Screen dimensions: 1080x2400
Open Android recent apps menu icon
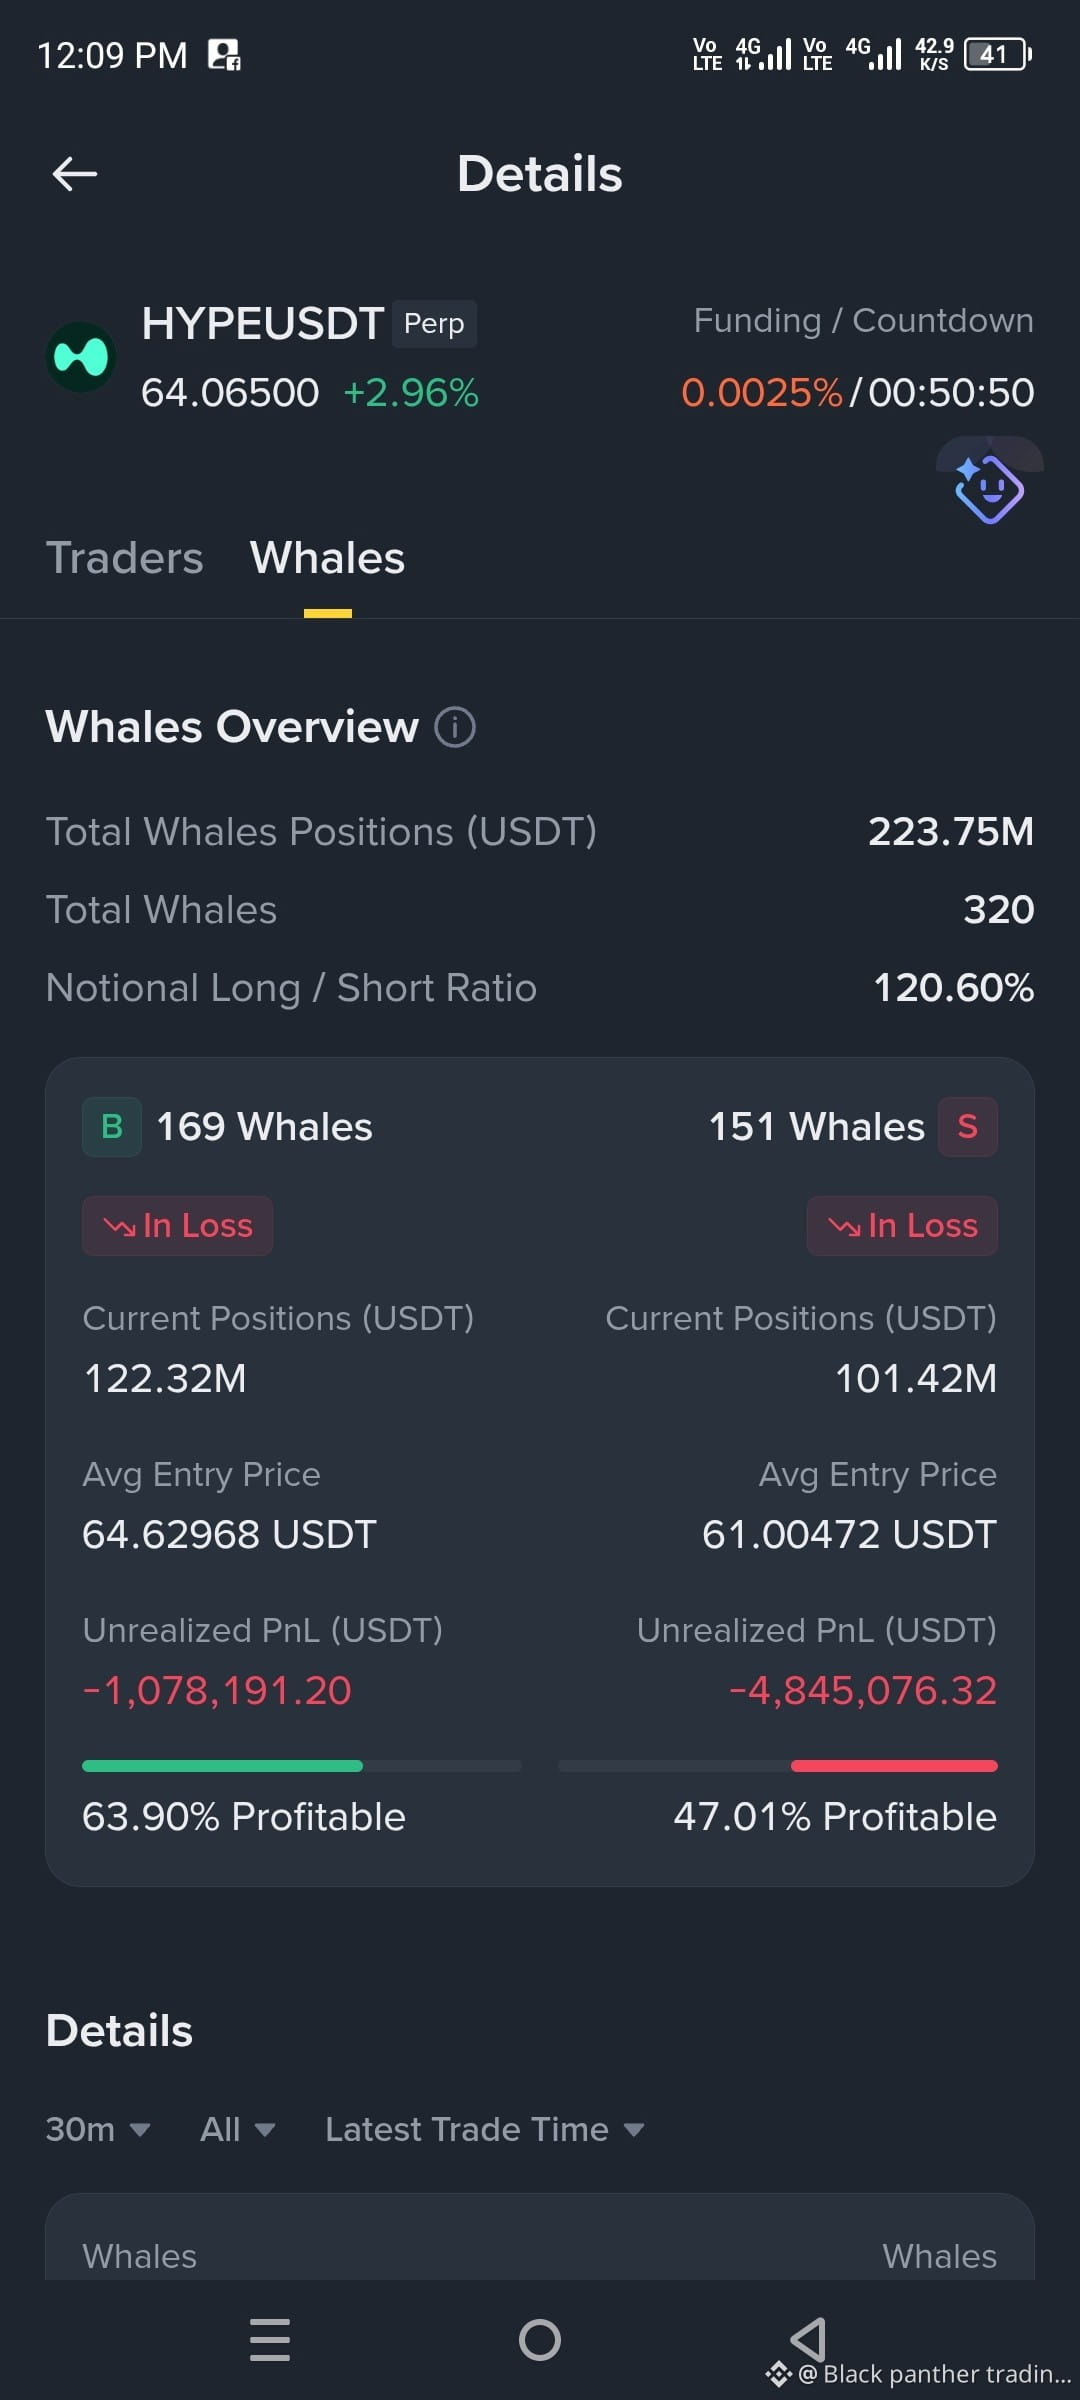(x=270, y=2340)
